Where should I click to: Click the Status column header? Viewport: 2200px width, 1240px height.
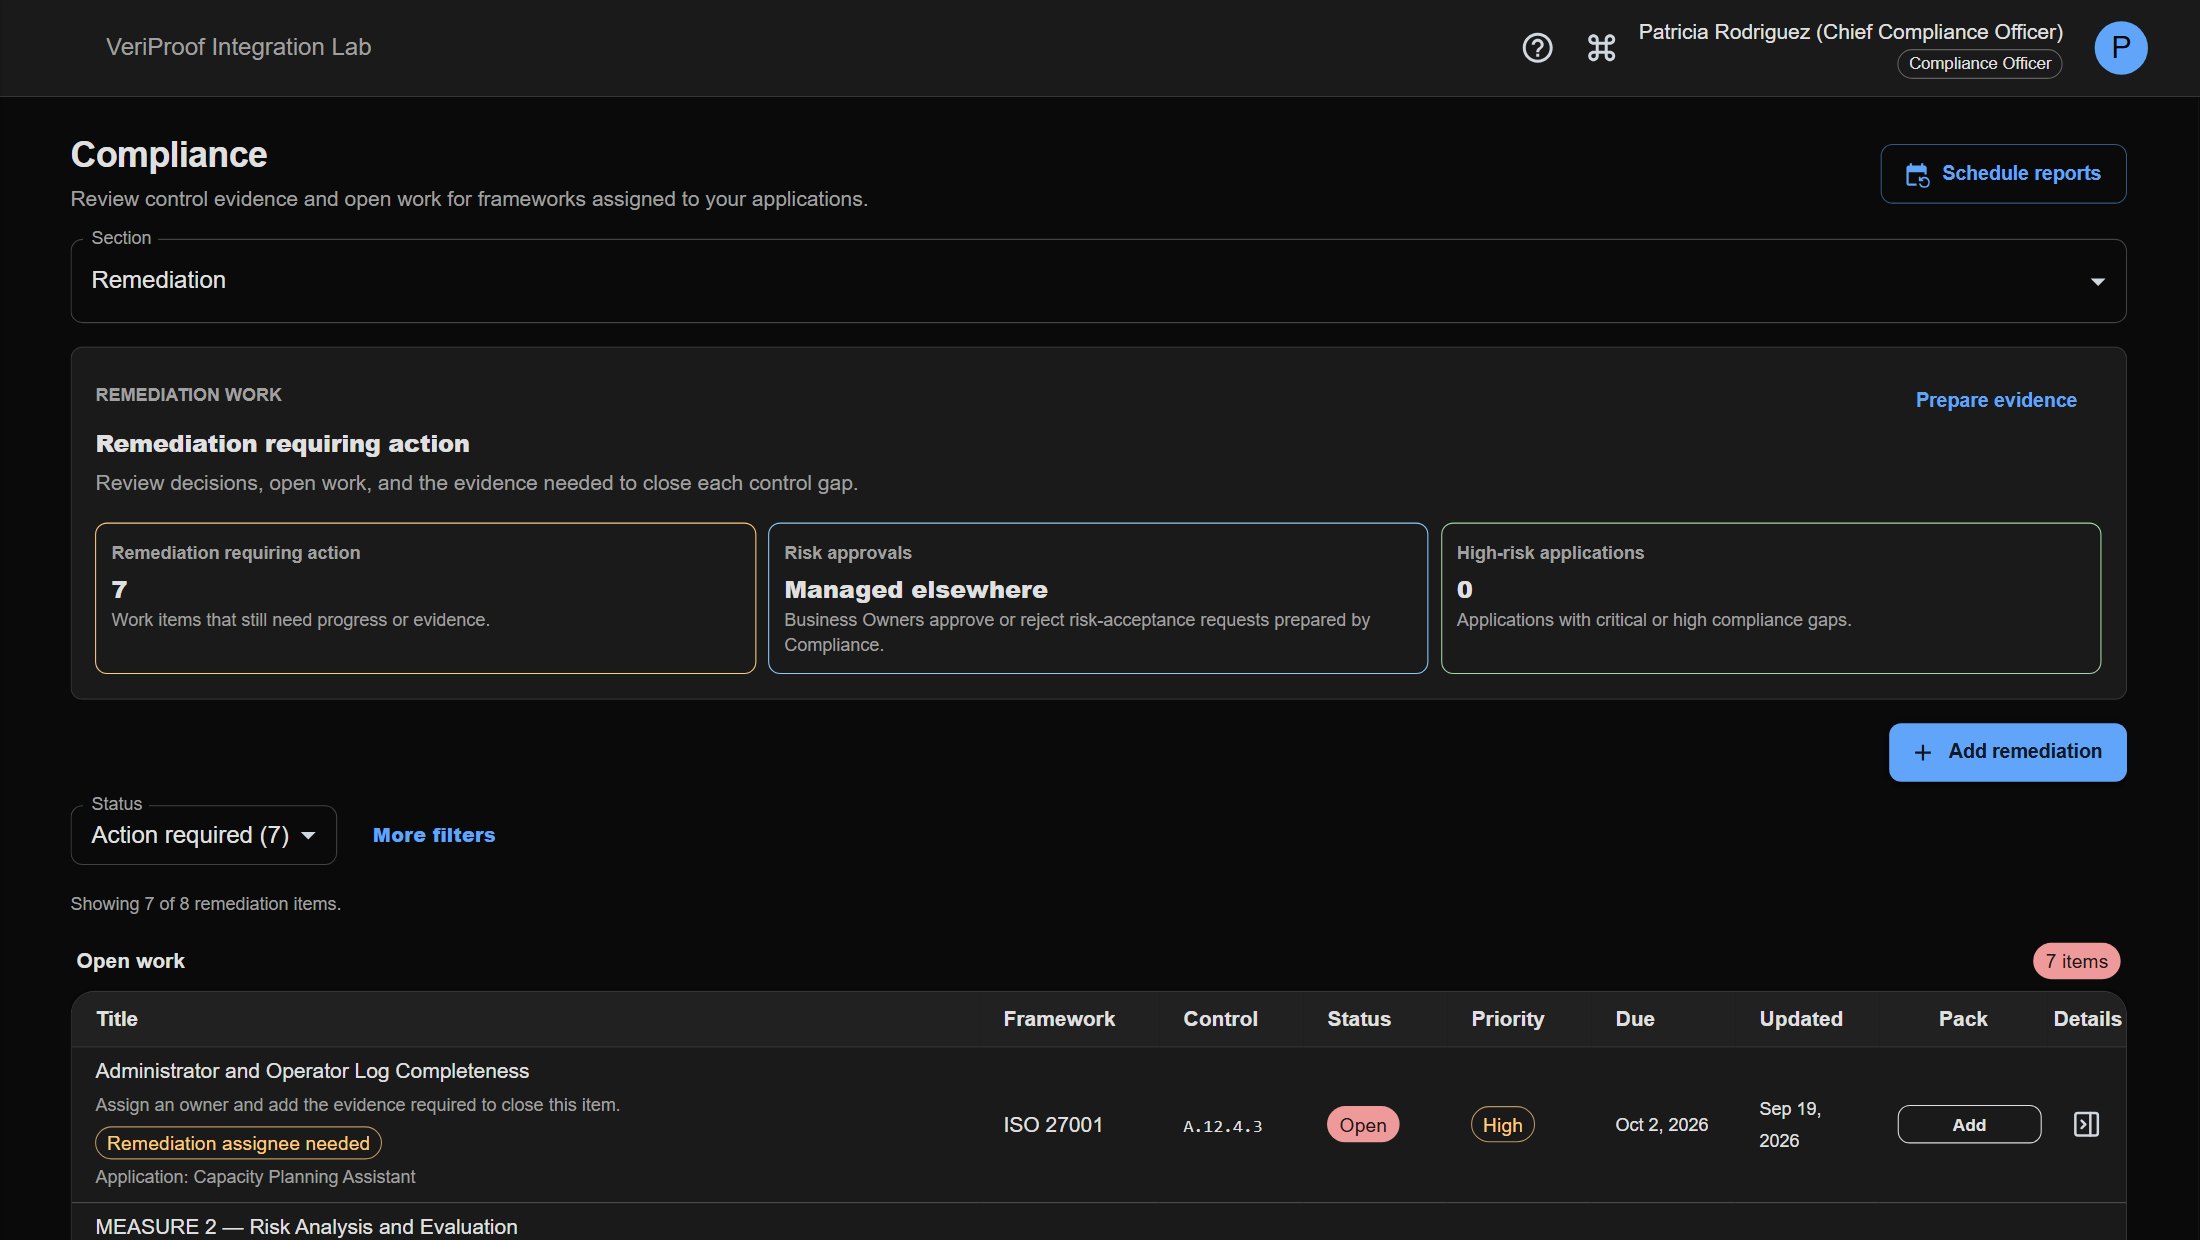pos(1358,1019)
